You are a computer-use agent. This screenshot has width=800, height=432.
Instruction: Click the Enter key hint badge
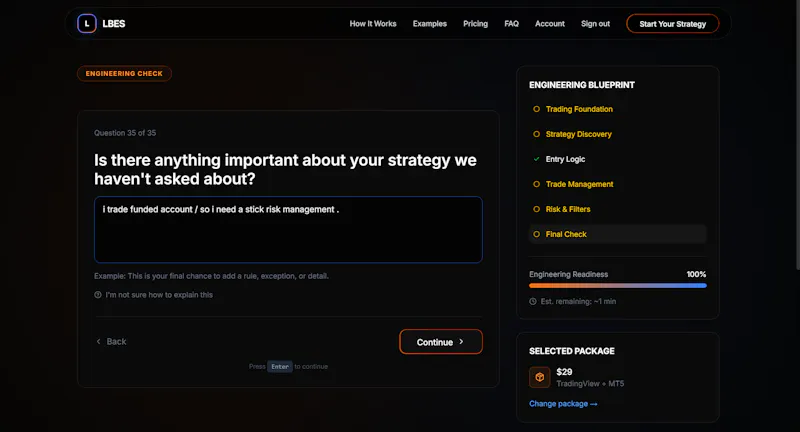280,367
